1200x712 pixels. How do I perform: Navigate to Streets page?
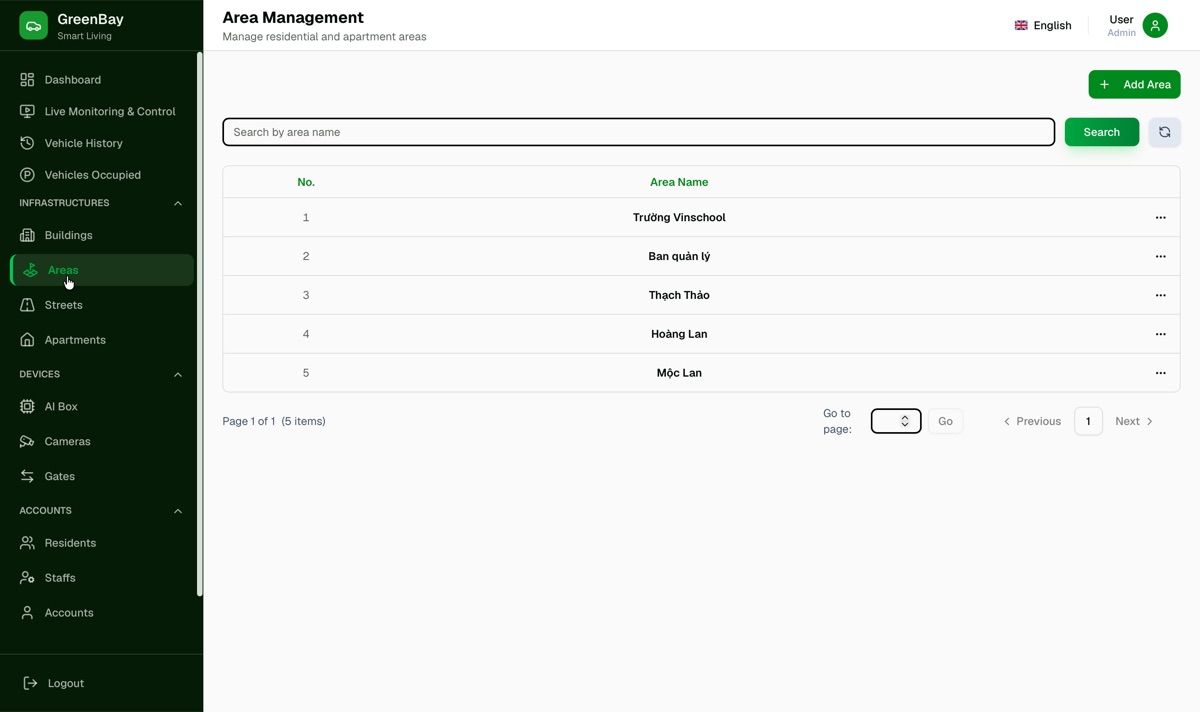101,305
